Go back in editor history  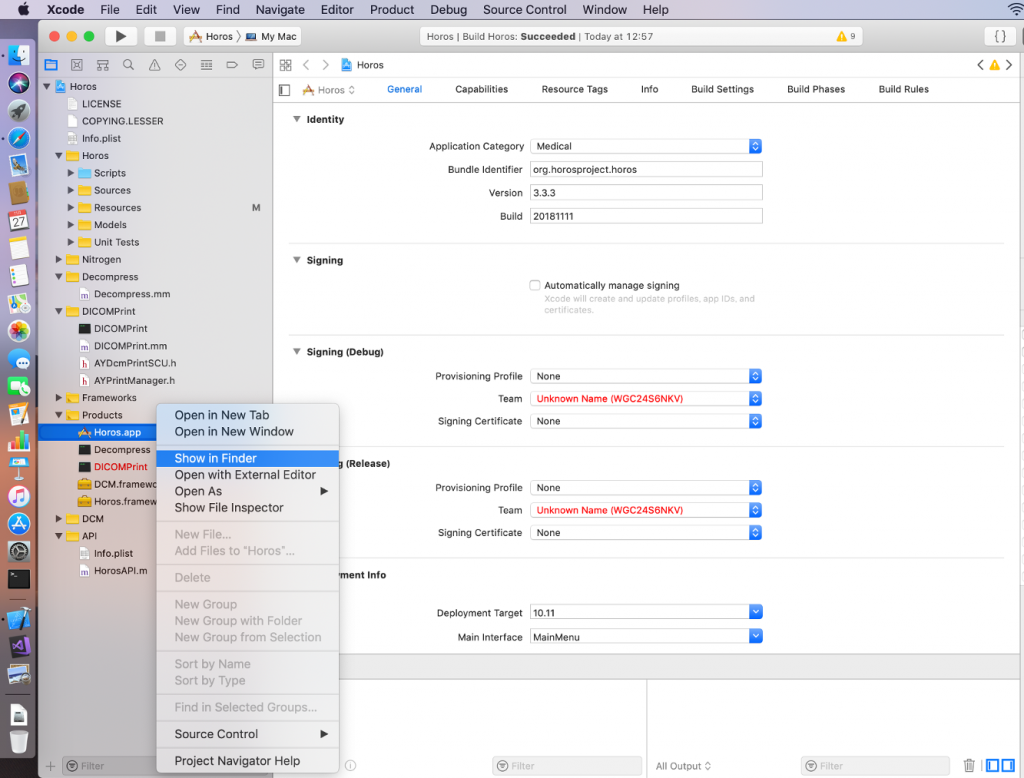tap(306, 65)
